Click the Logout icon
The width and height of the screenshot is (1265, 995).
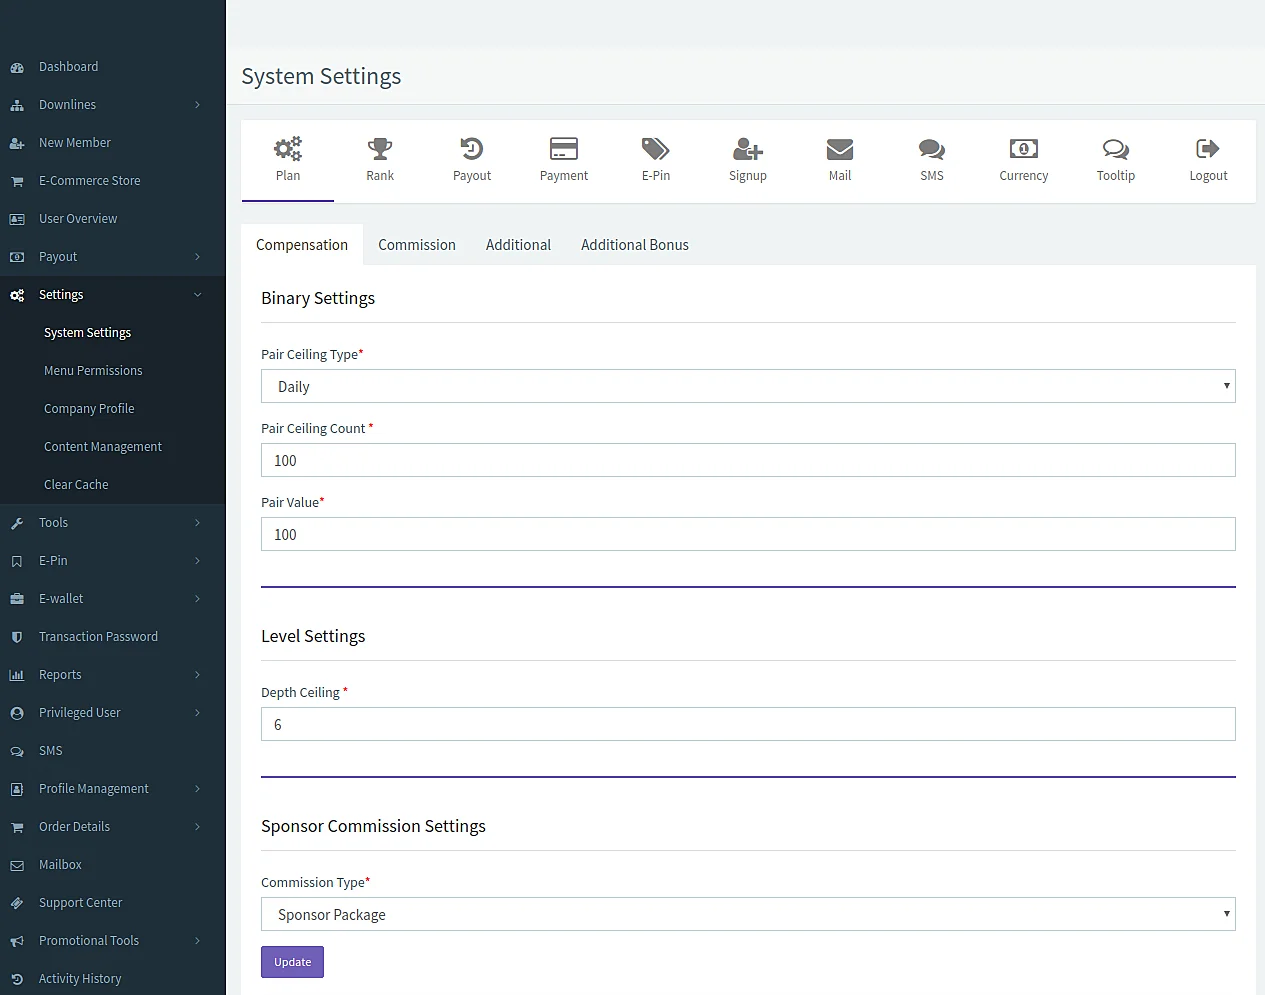tap(1208, 149)
